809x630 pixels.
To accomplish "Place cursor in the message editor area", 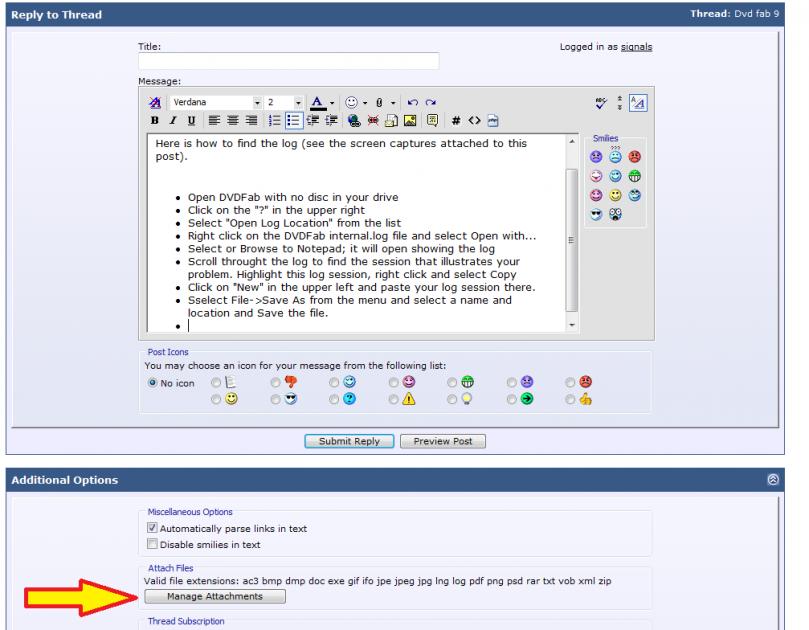I will (x=356, y=233).
